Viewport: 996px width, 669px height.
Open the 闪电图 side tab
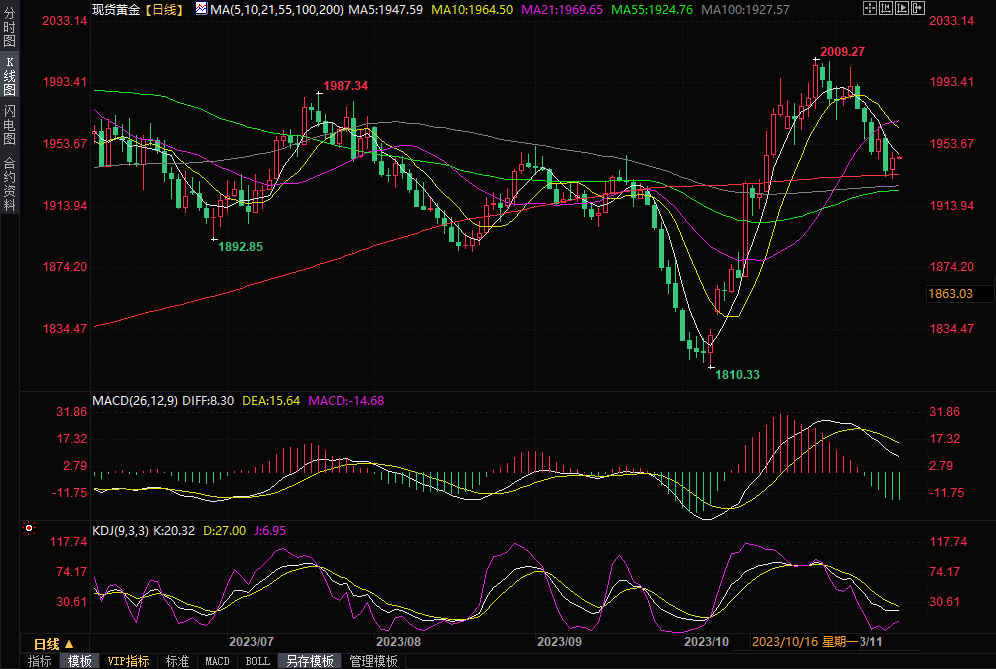pyautogui.click(x=9, y=122)
